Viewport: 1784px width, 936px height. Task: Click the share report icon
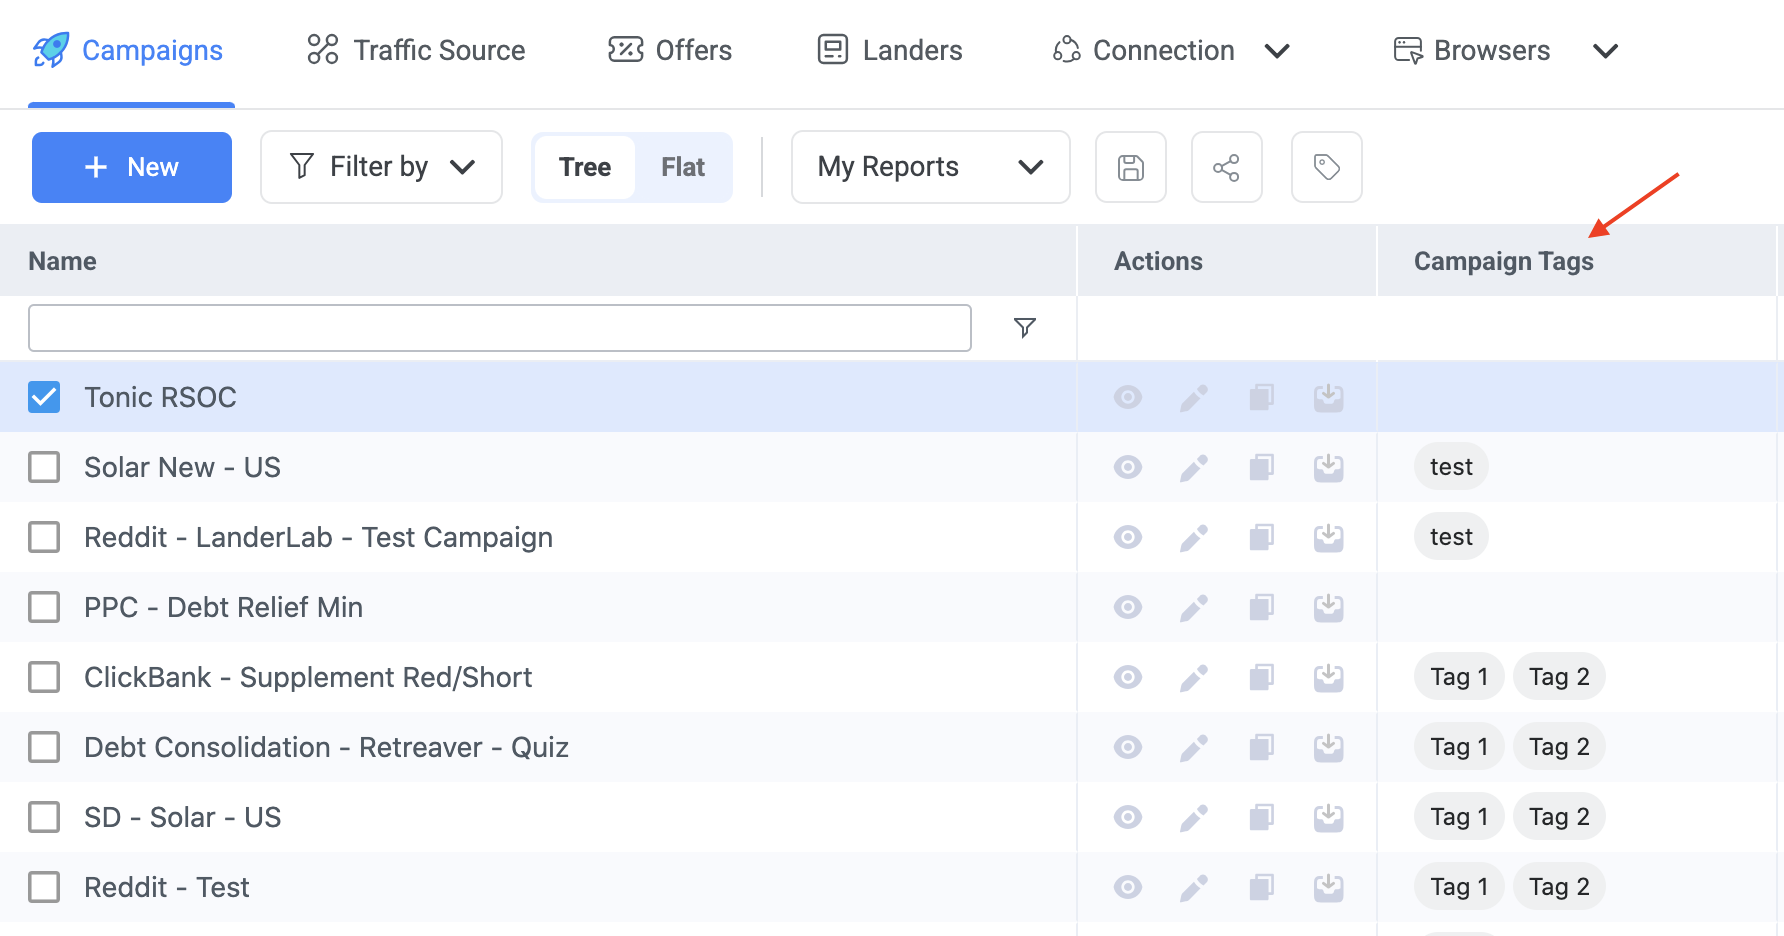1226,167
